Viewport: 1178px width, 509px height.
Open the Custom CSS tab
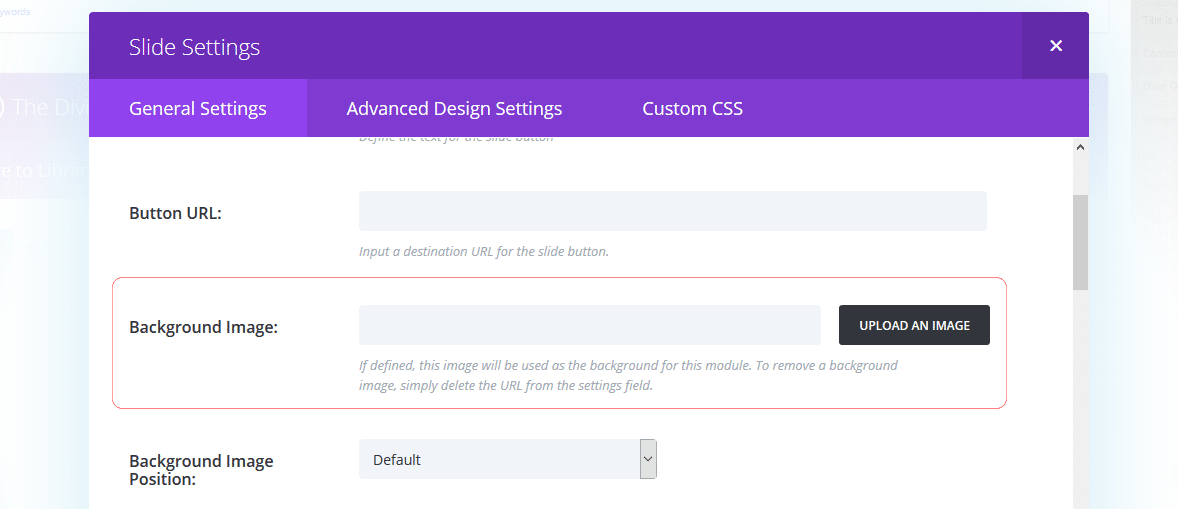click(x=692, y=108)
